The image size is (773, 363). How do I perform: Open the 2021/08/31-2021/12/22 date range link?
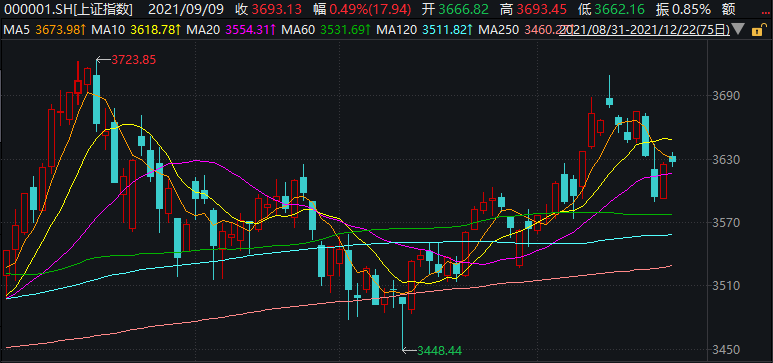pos(645,30)
